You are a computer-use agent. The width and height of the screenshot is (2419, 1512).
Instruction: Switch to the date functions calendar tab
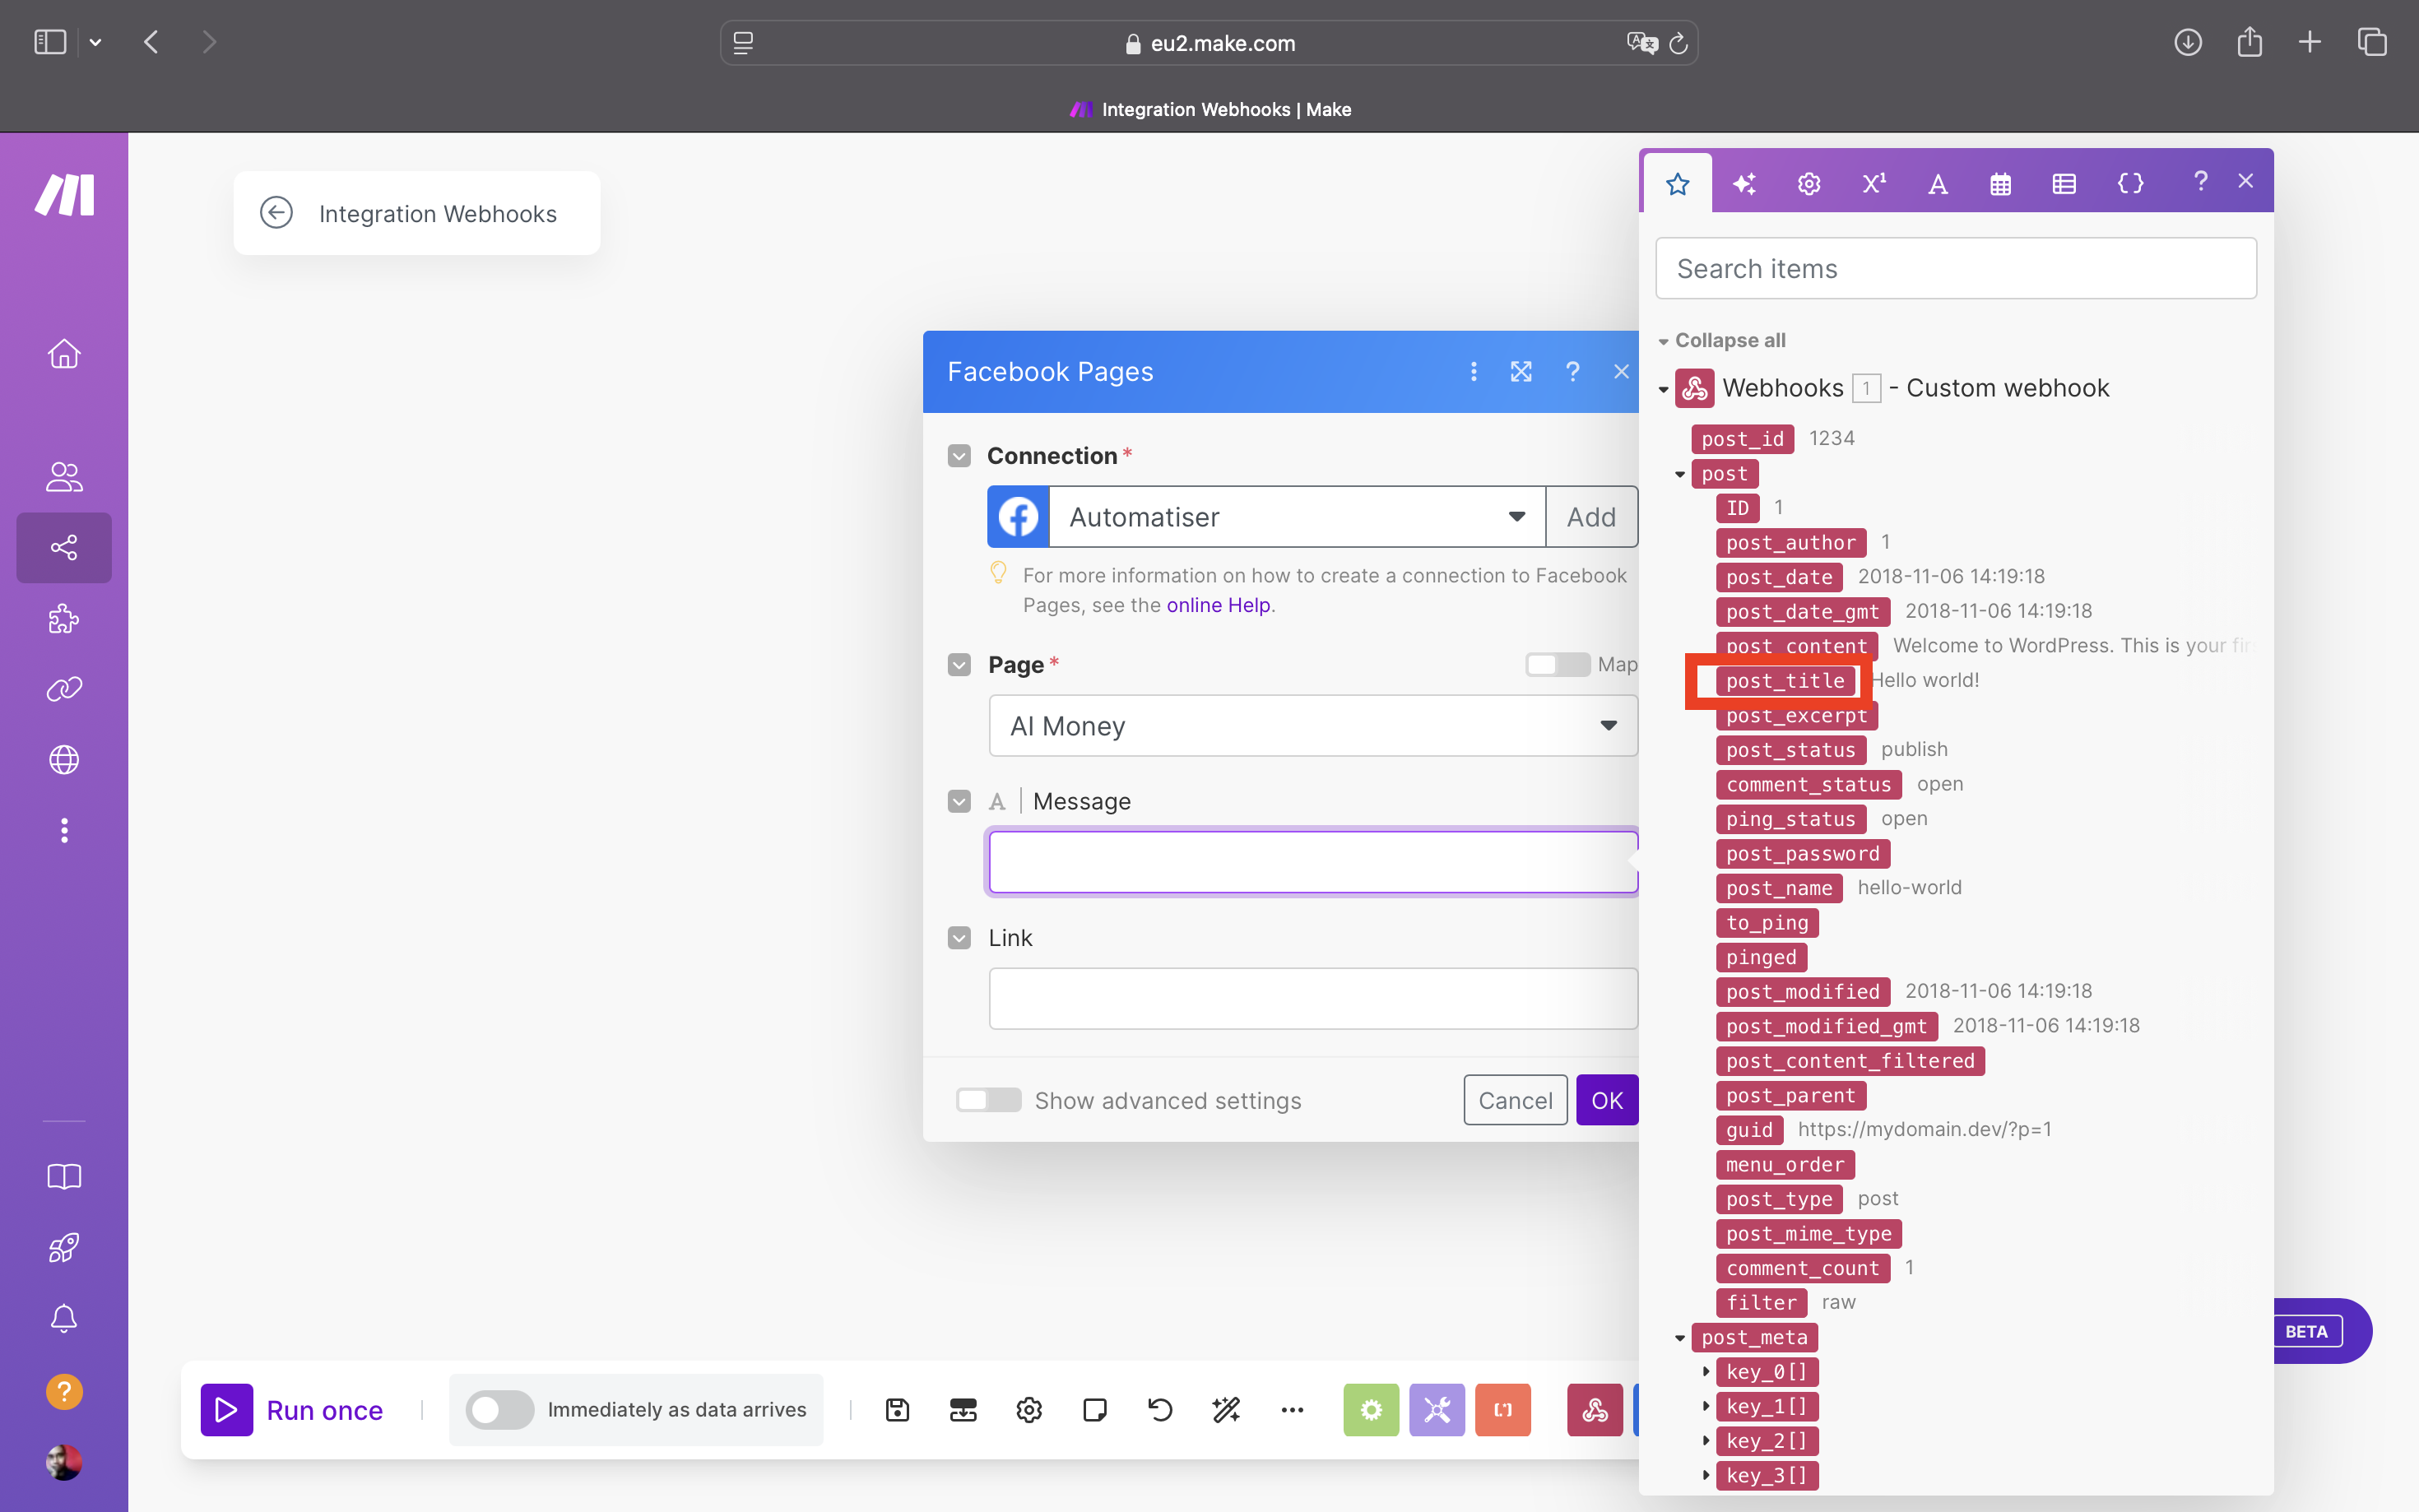point(2000,183)
